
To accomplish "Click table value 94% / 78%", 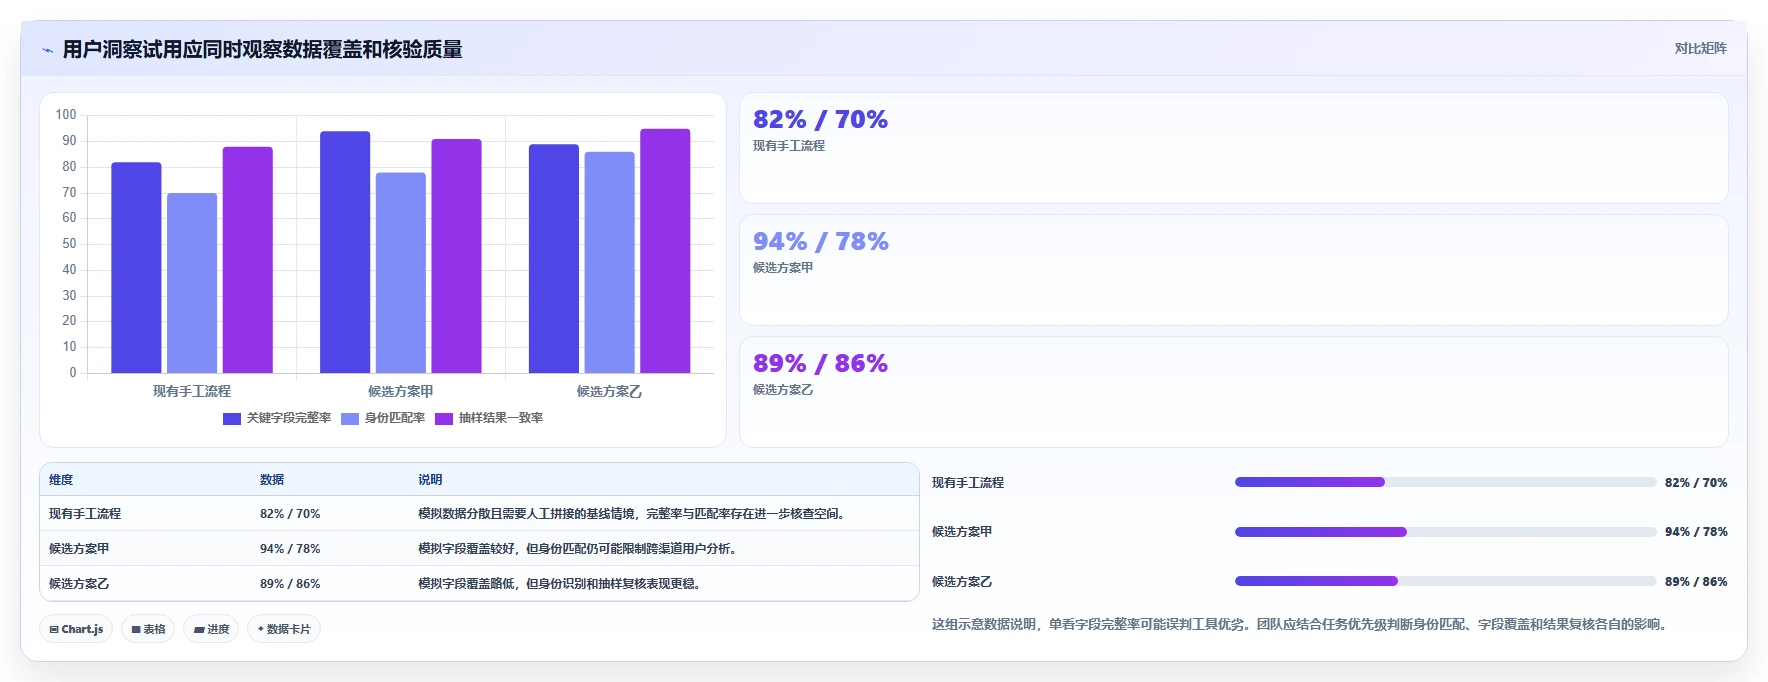I will (290, 549).
